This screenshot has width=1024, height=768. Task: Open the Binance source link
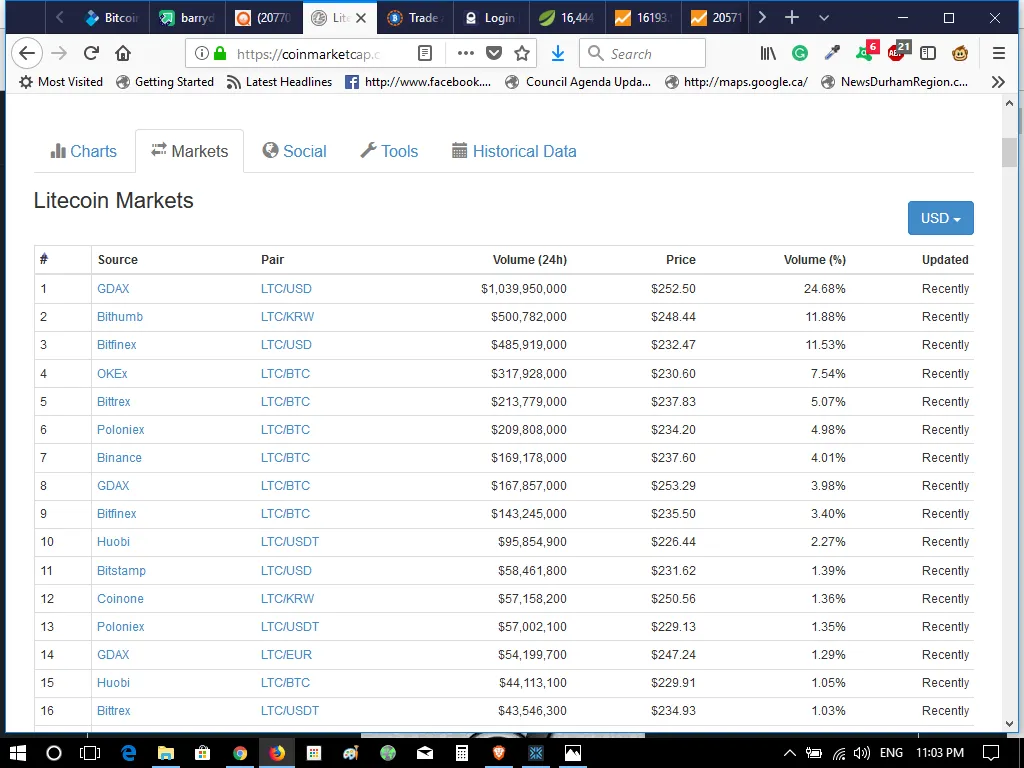tap(119, 458)
